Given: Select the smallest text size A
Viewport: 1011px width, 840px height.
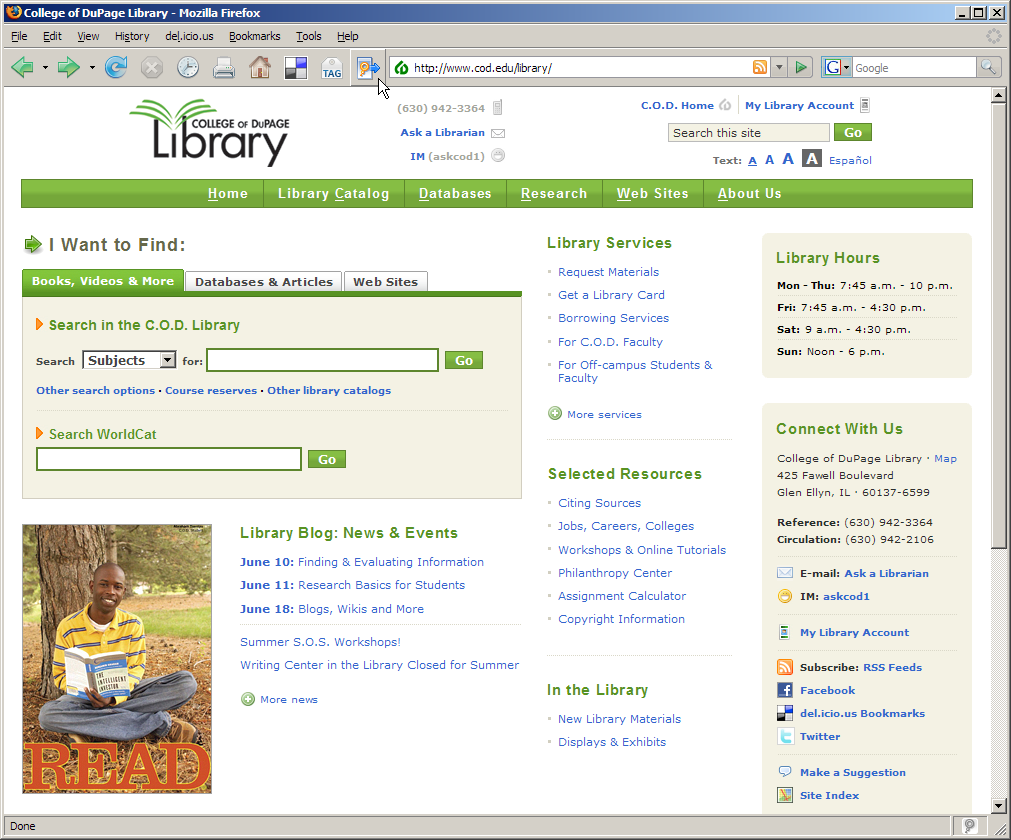Looking at the screenshot, I should click(752, 160).
